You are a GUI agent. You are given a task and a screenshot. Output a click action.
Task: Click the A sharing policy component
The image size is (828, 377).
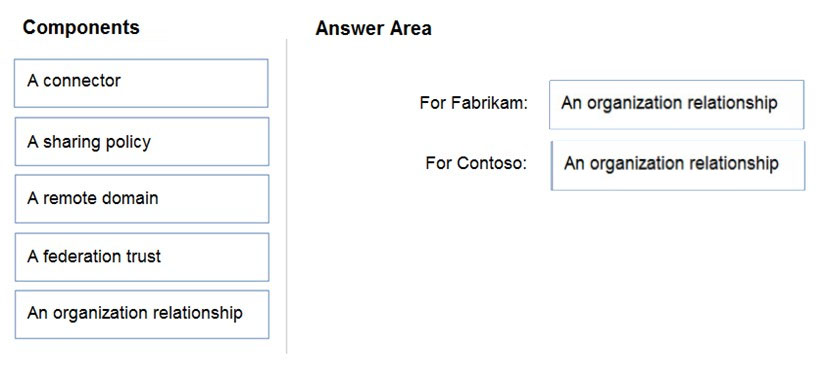142,142
